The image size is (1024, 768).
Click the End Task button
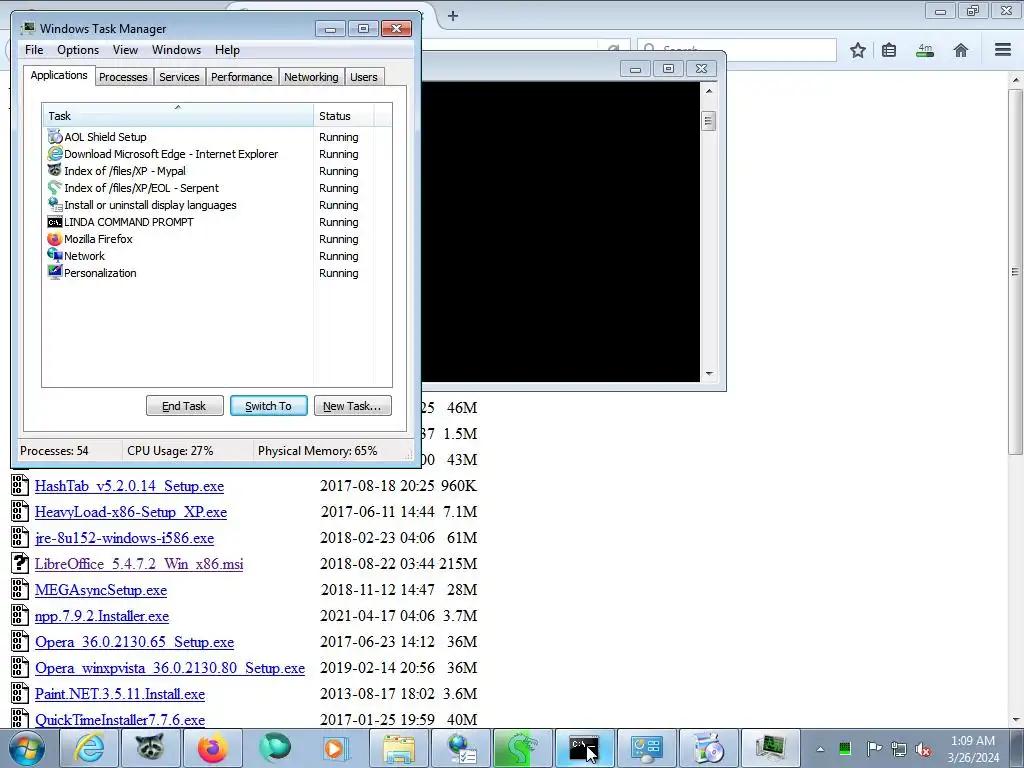[184, 406]
